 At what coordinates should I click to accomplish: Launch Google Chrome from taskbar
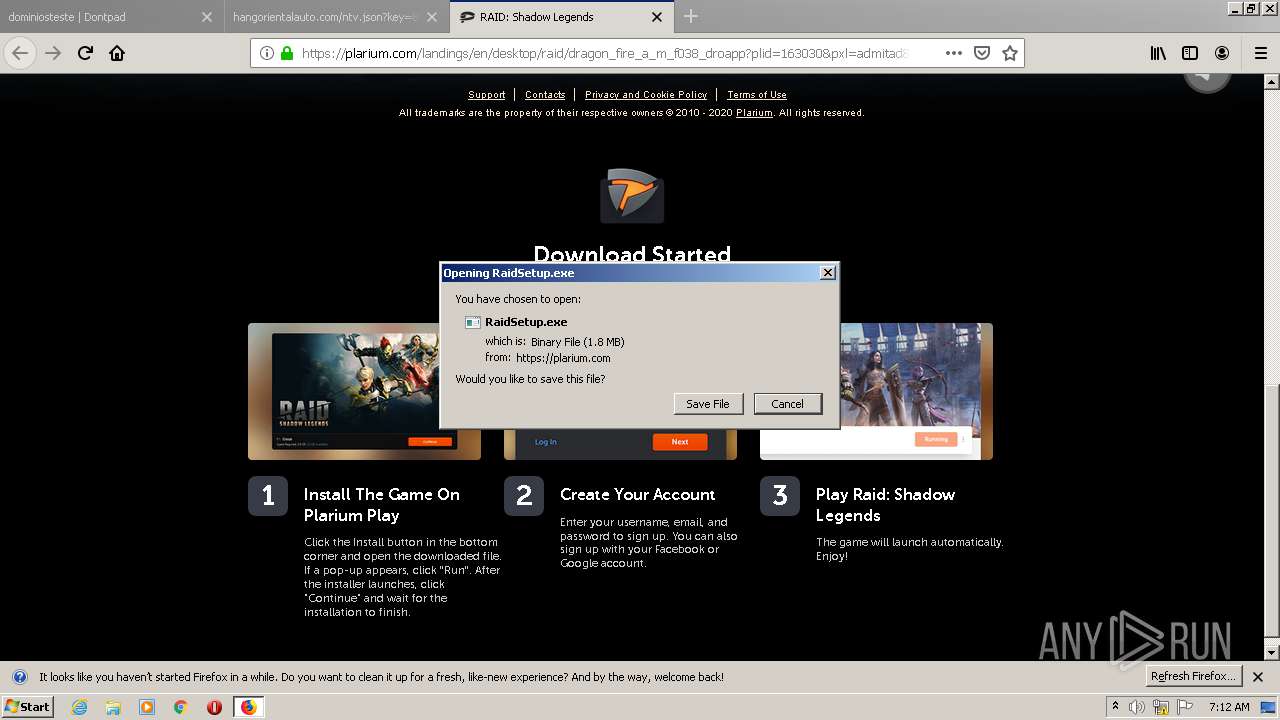pos(180,707)
